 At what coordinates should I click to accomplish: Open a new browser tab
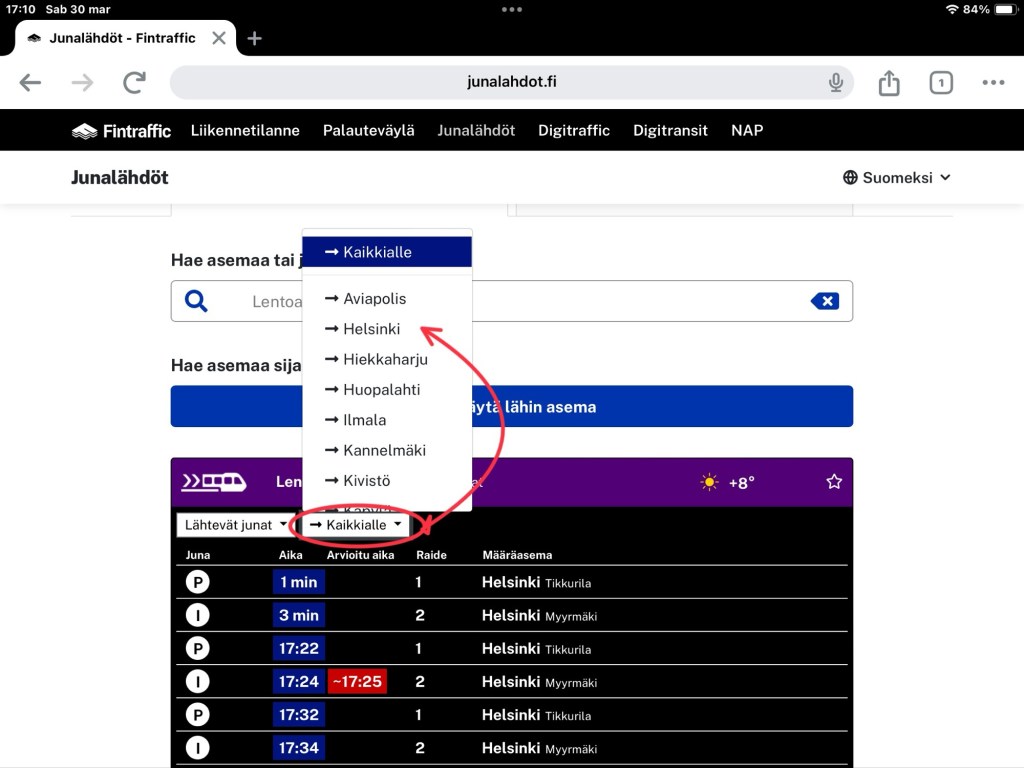coord(255,38)
